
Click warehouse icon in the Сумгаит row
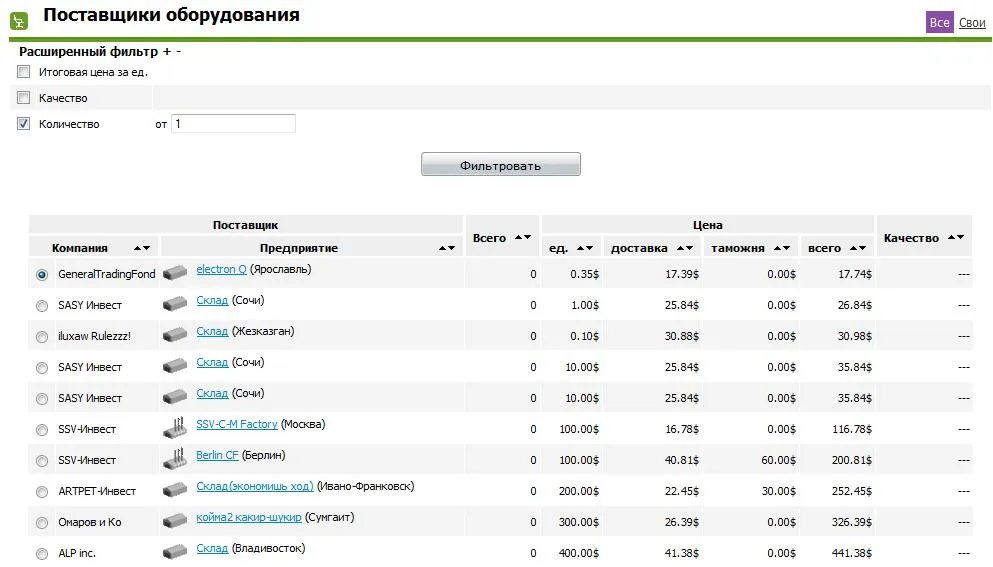[175, 521]
